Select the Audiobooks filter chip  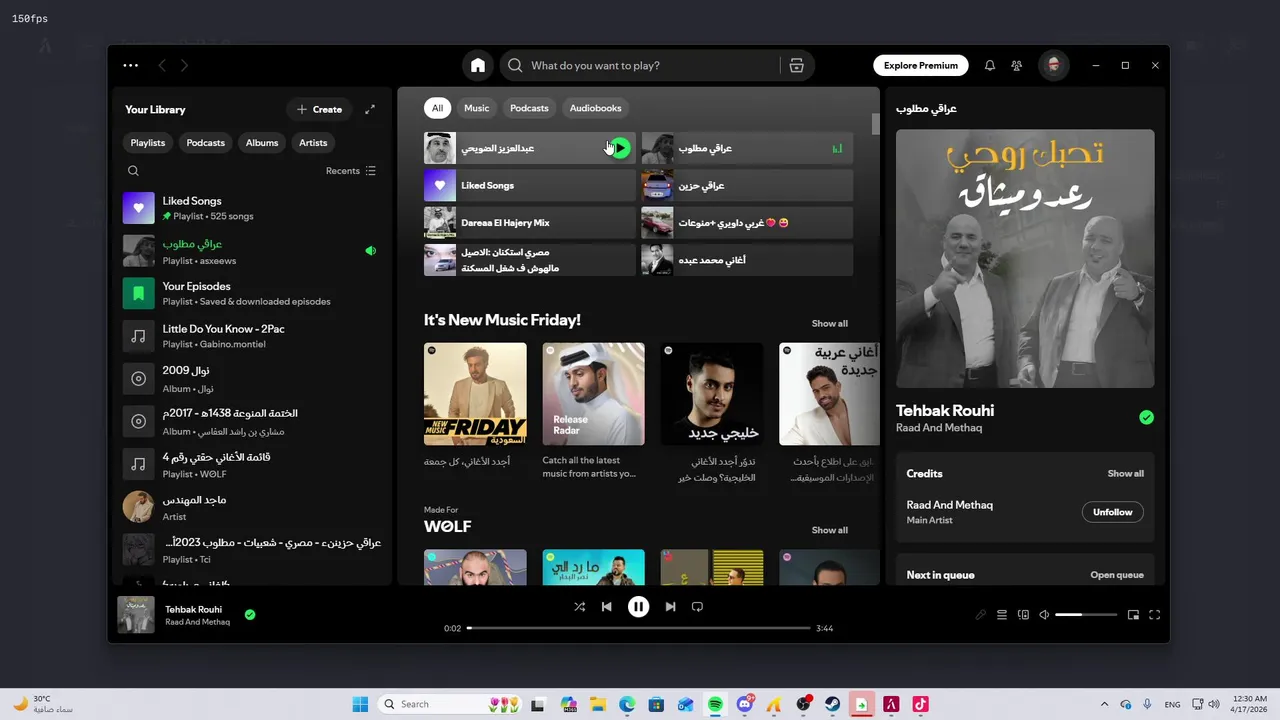pyautogui.click(x=595, y=108)
